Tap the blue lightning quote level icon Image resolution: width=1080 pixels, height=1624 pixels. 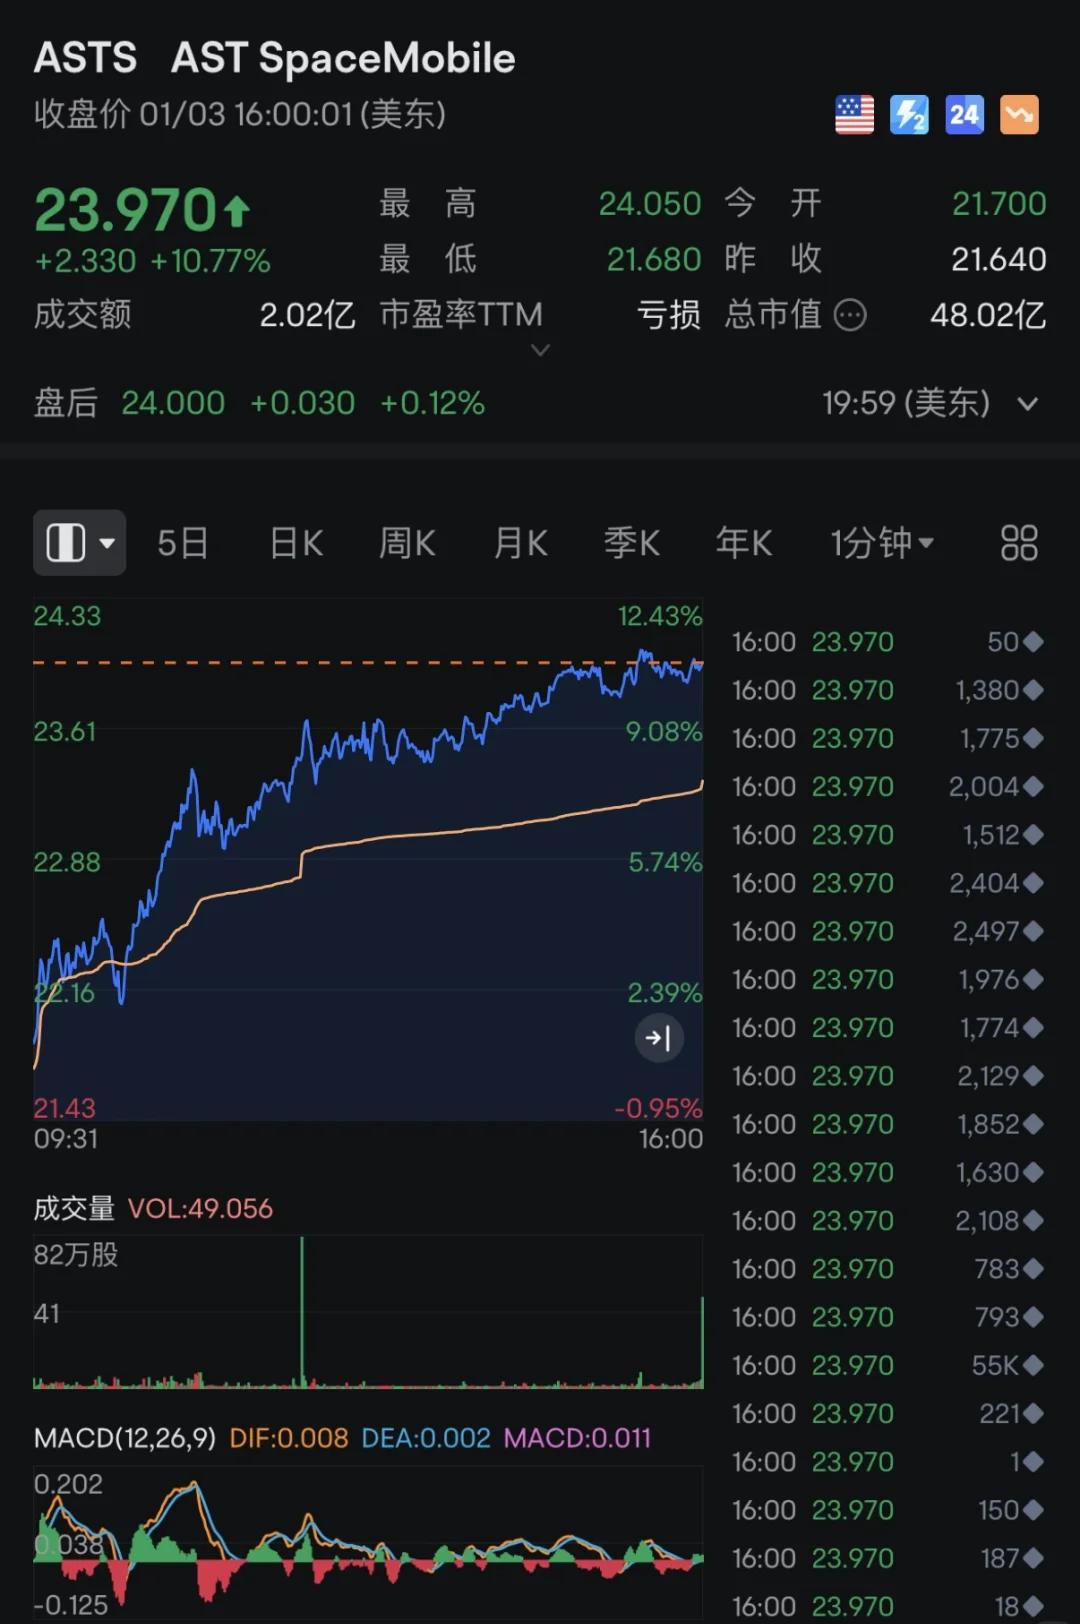(909, 115)
